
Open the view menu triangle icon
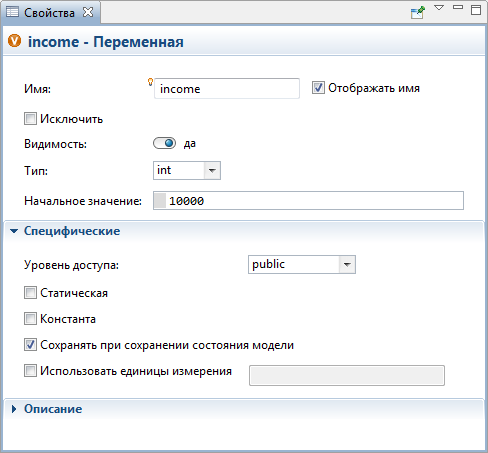pyautogui.click(x=439, y=8)
